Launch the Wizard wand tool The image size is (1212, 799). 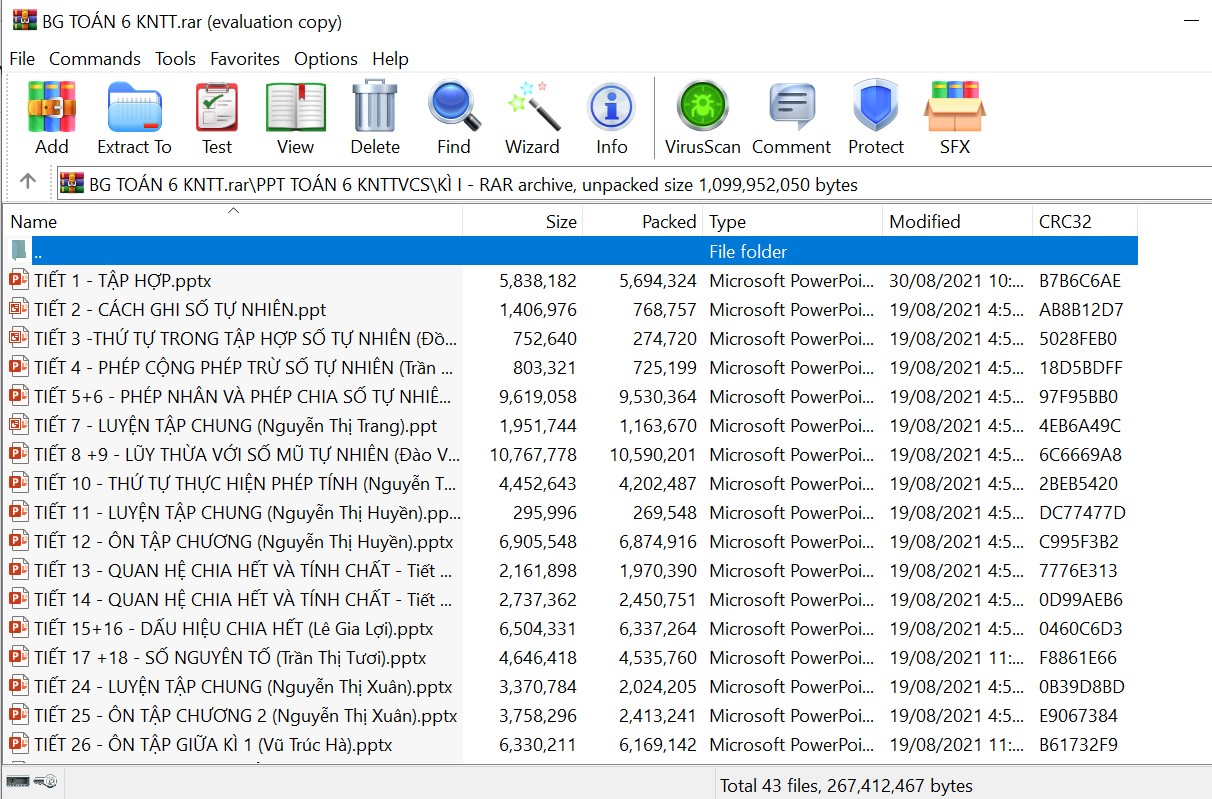532,107
